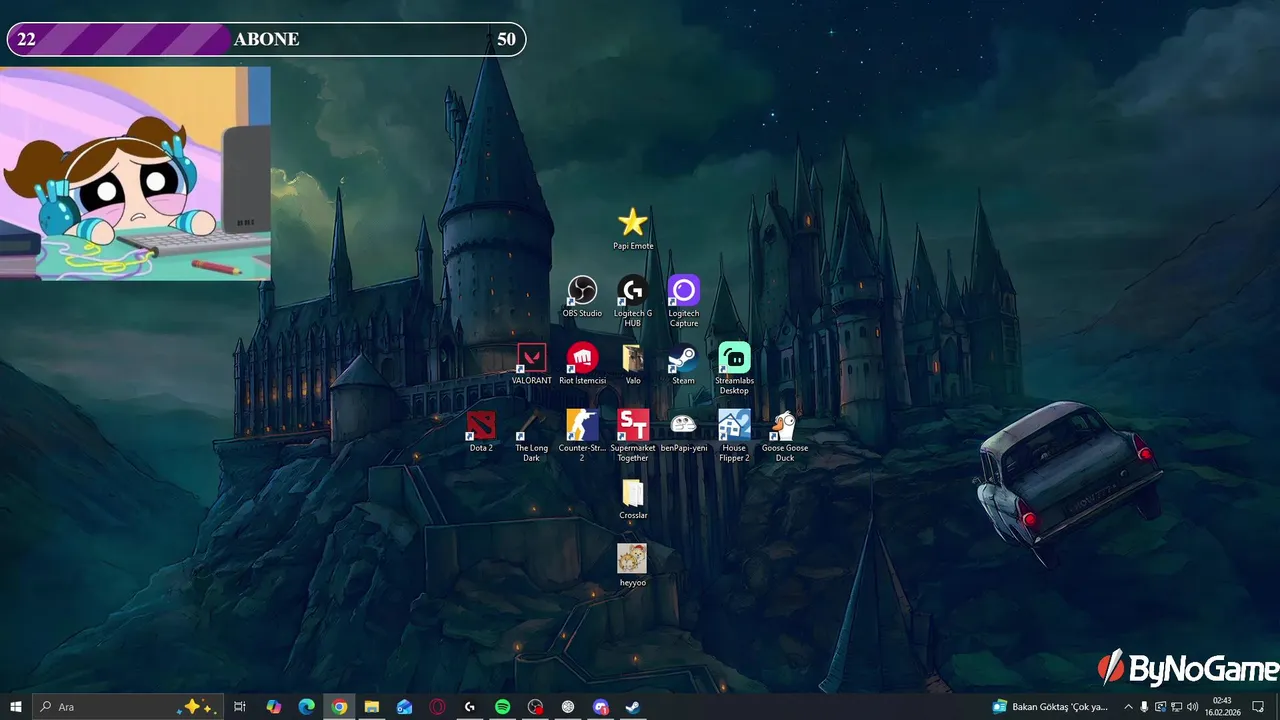Screen dimensions: 1280x720
Task: Select the Valo folder icon
Action: point(633,364)
